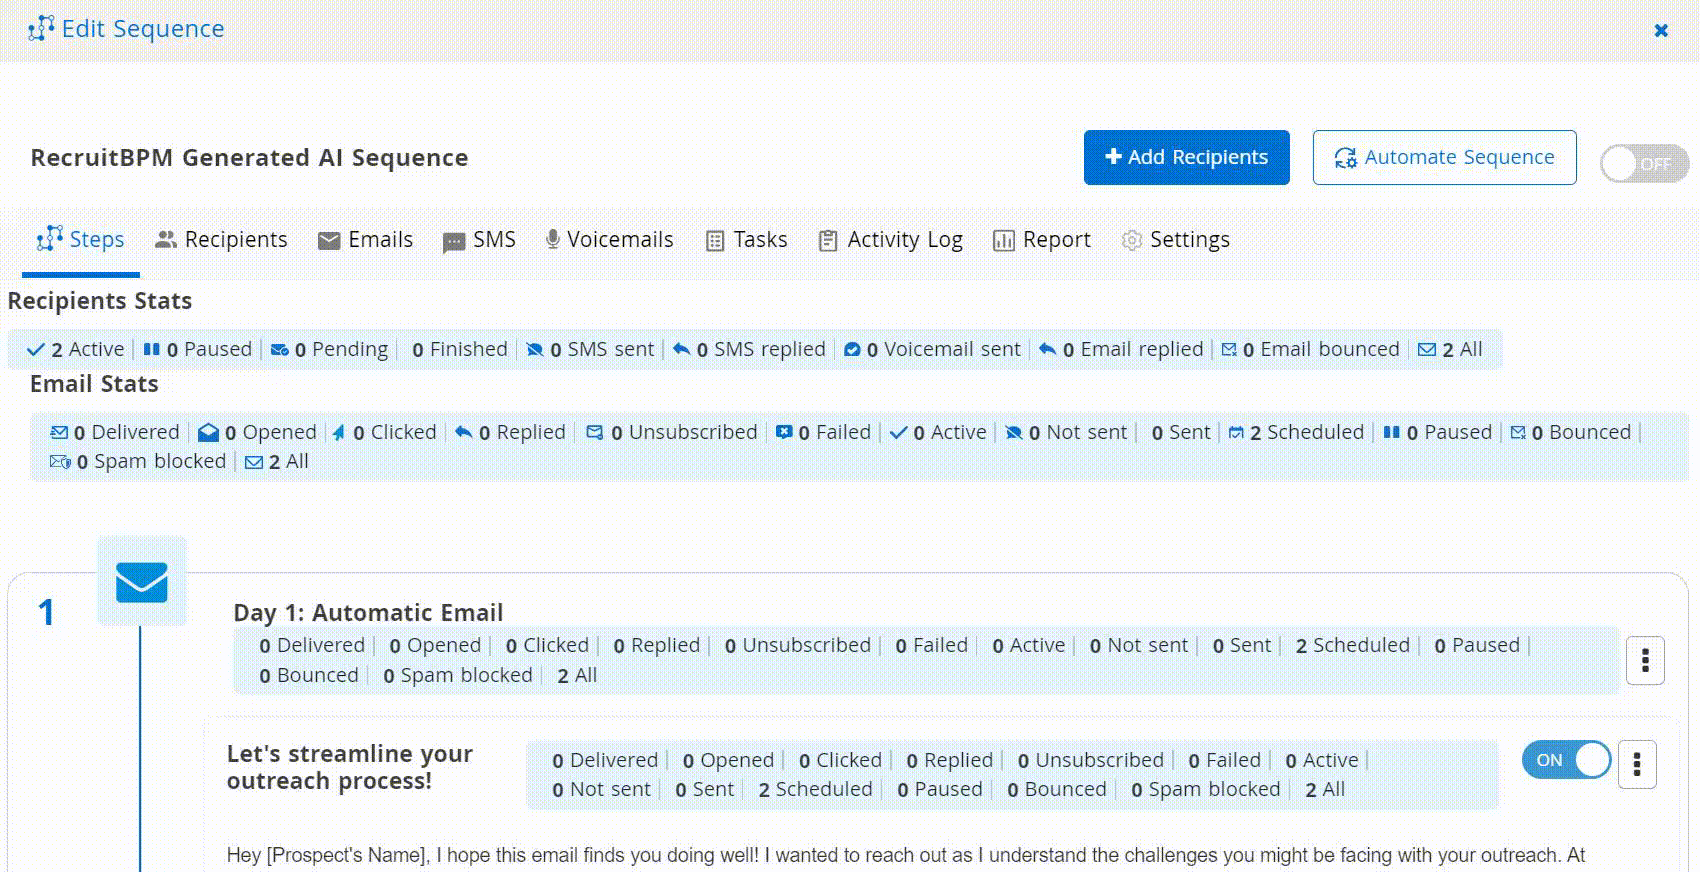Viewport: 1700px width, 872px height.
Task: Click the Tasks list icon
Action: click(x=715, y=241)
